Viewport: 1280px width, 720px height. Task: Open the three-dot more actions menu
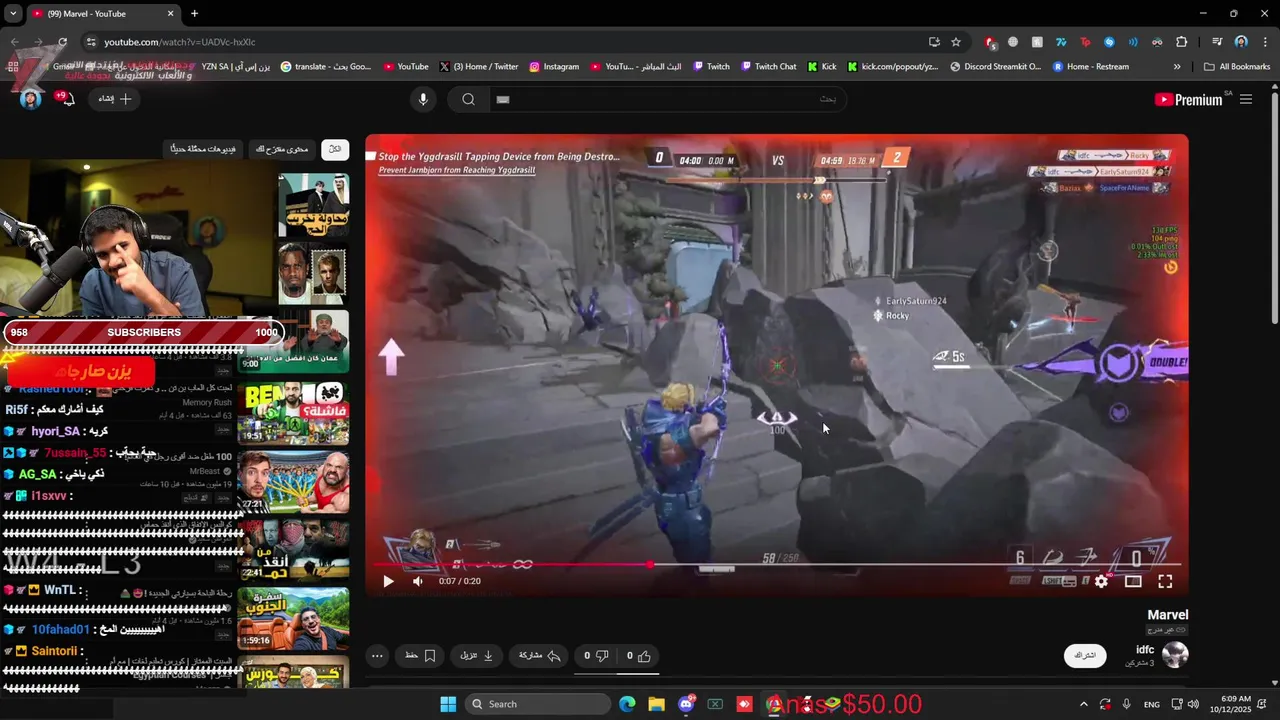377,656
